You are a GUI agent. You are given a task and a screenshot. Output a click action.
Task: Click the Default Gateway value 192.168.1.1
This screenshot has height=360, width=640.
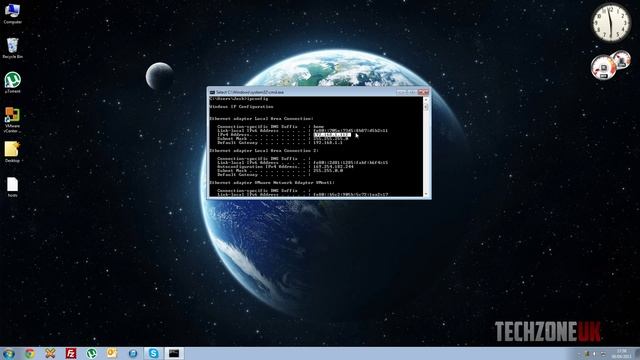pyautogui.click(x=328, y=143)
